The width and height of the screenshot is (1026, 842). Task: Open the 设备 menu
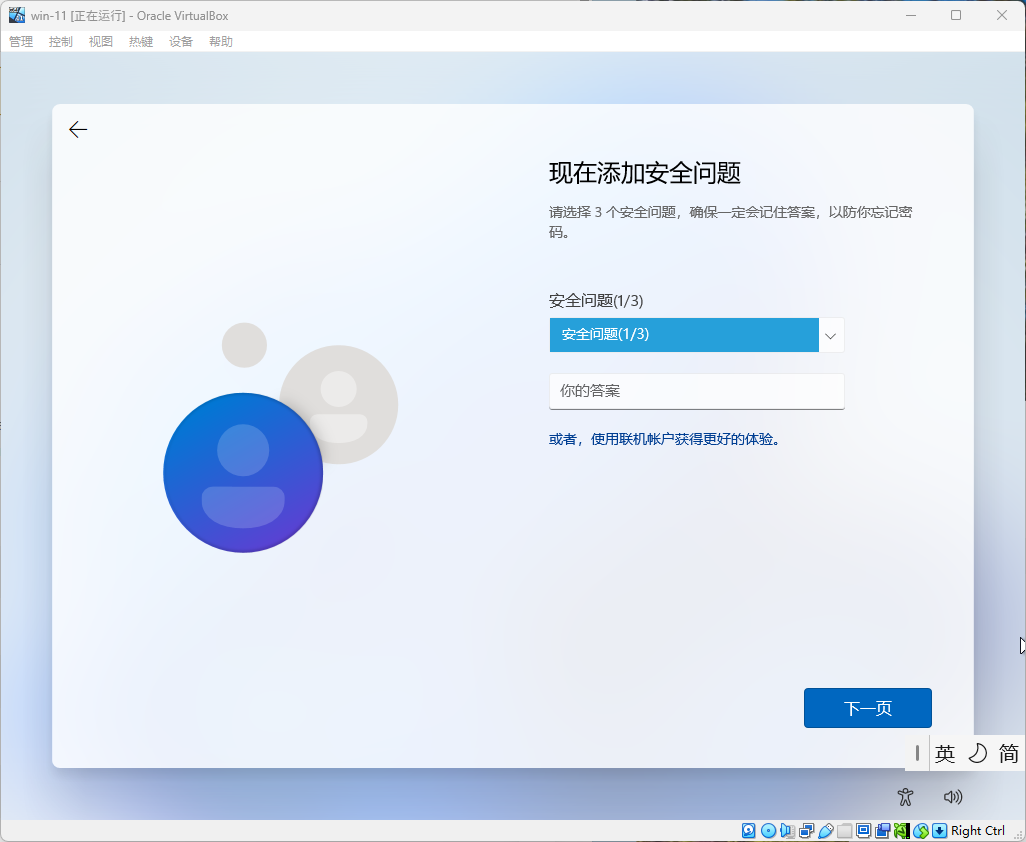pyautogui.click(x=181, y=41)
